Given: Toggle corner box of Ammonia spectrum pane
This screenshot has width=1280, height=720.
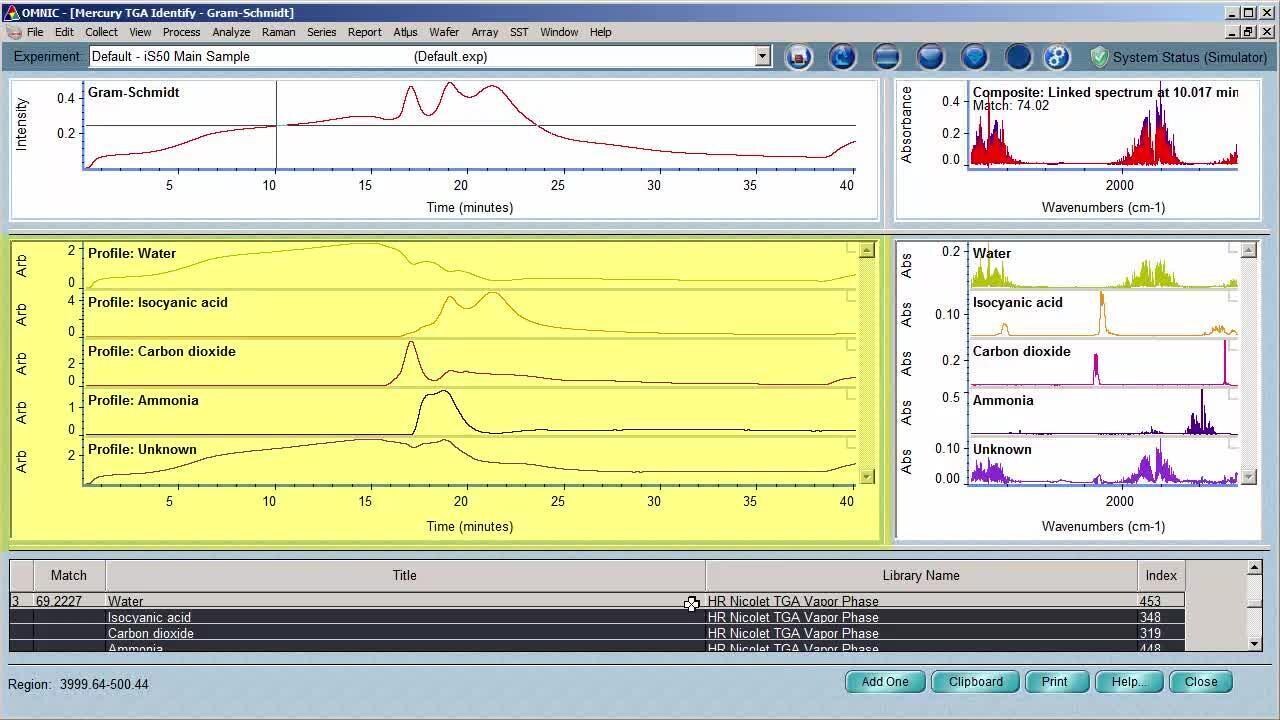Looking at the screenshot, I should (1231, 395).
